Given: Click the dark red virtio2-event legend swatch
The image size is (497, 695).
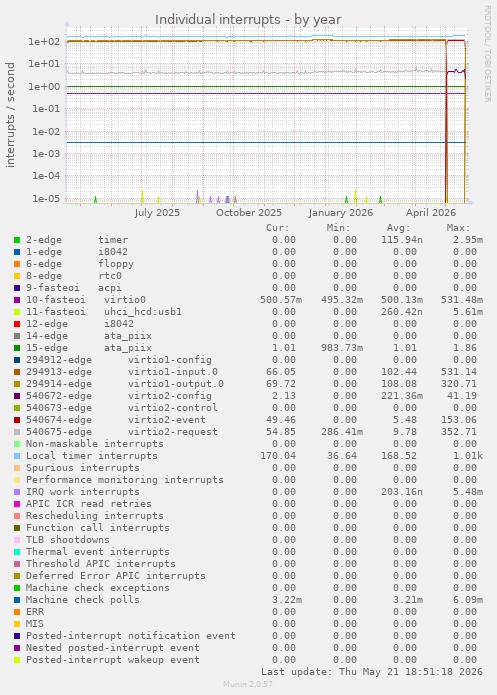Looking at the screenshot, I should coord(17,420).
